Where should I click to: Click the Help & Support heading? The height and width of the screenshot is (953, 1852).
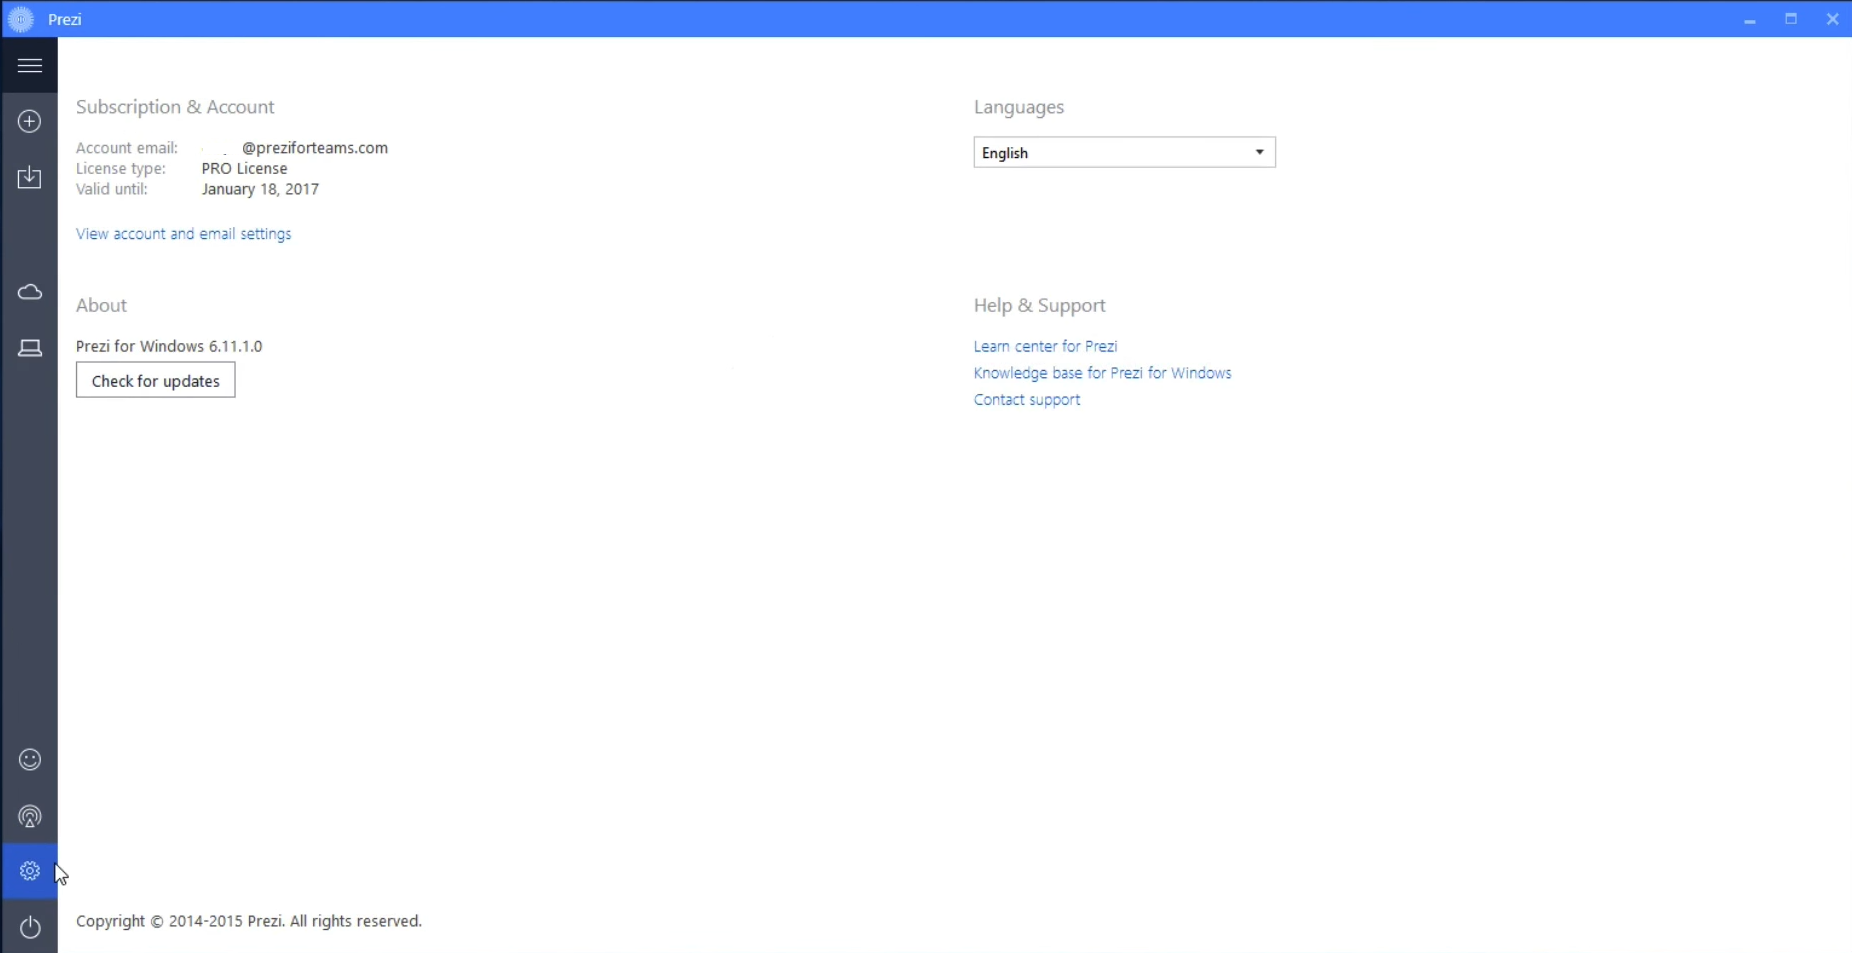click(x=1040, y=306)
